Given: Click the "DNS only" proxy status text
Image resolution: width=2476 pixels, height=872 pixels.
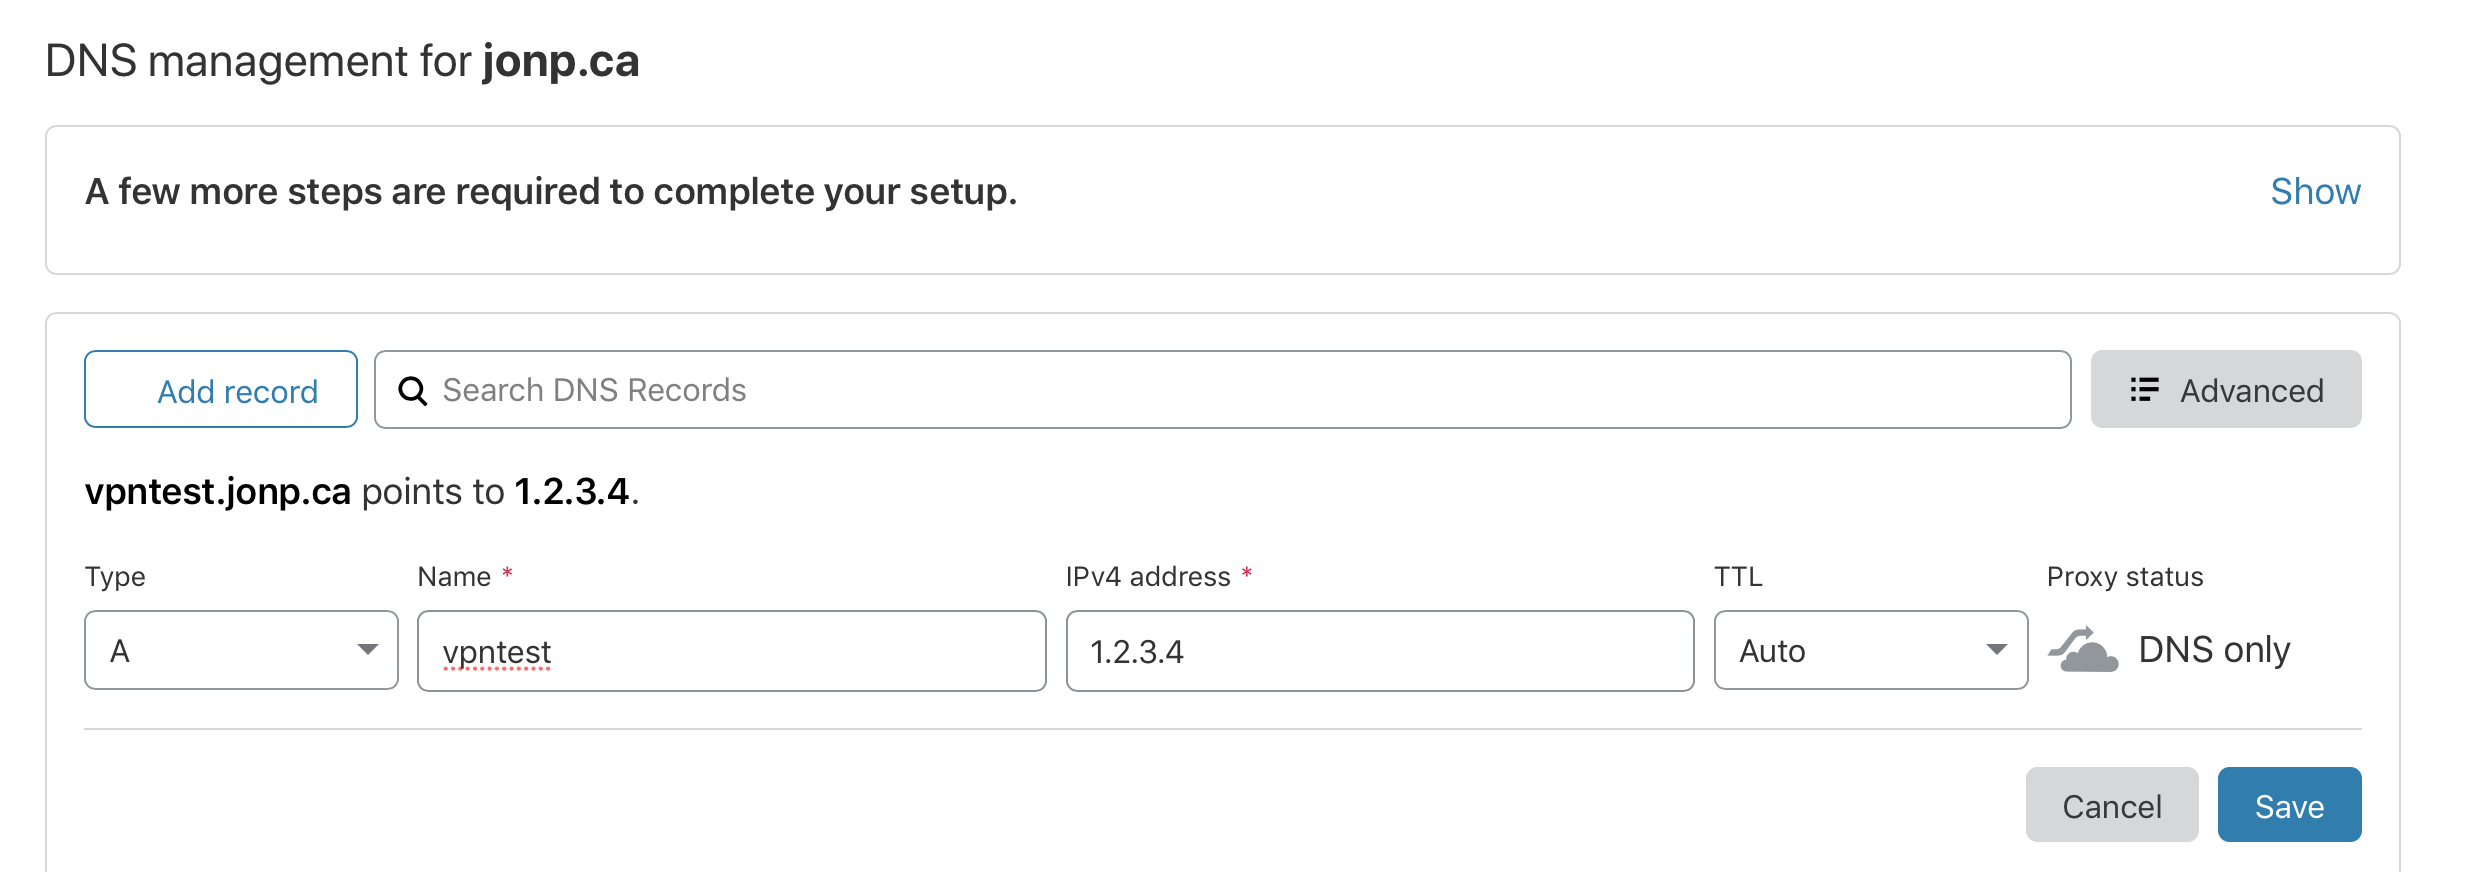Looking at the screenshot, I should 2214,651.
